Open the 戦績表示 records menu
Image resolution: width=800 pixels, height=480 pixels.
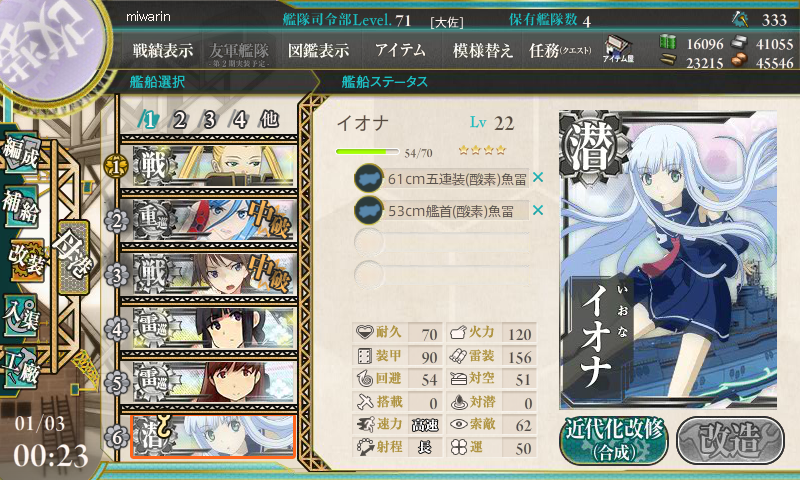pos(163,50)
